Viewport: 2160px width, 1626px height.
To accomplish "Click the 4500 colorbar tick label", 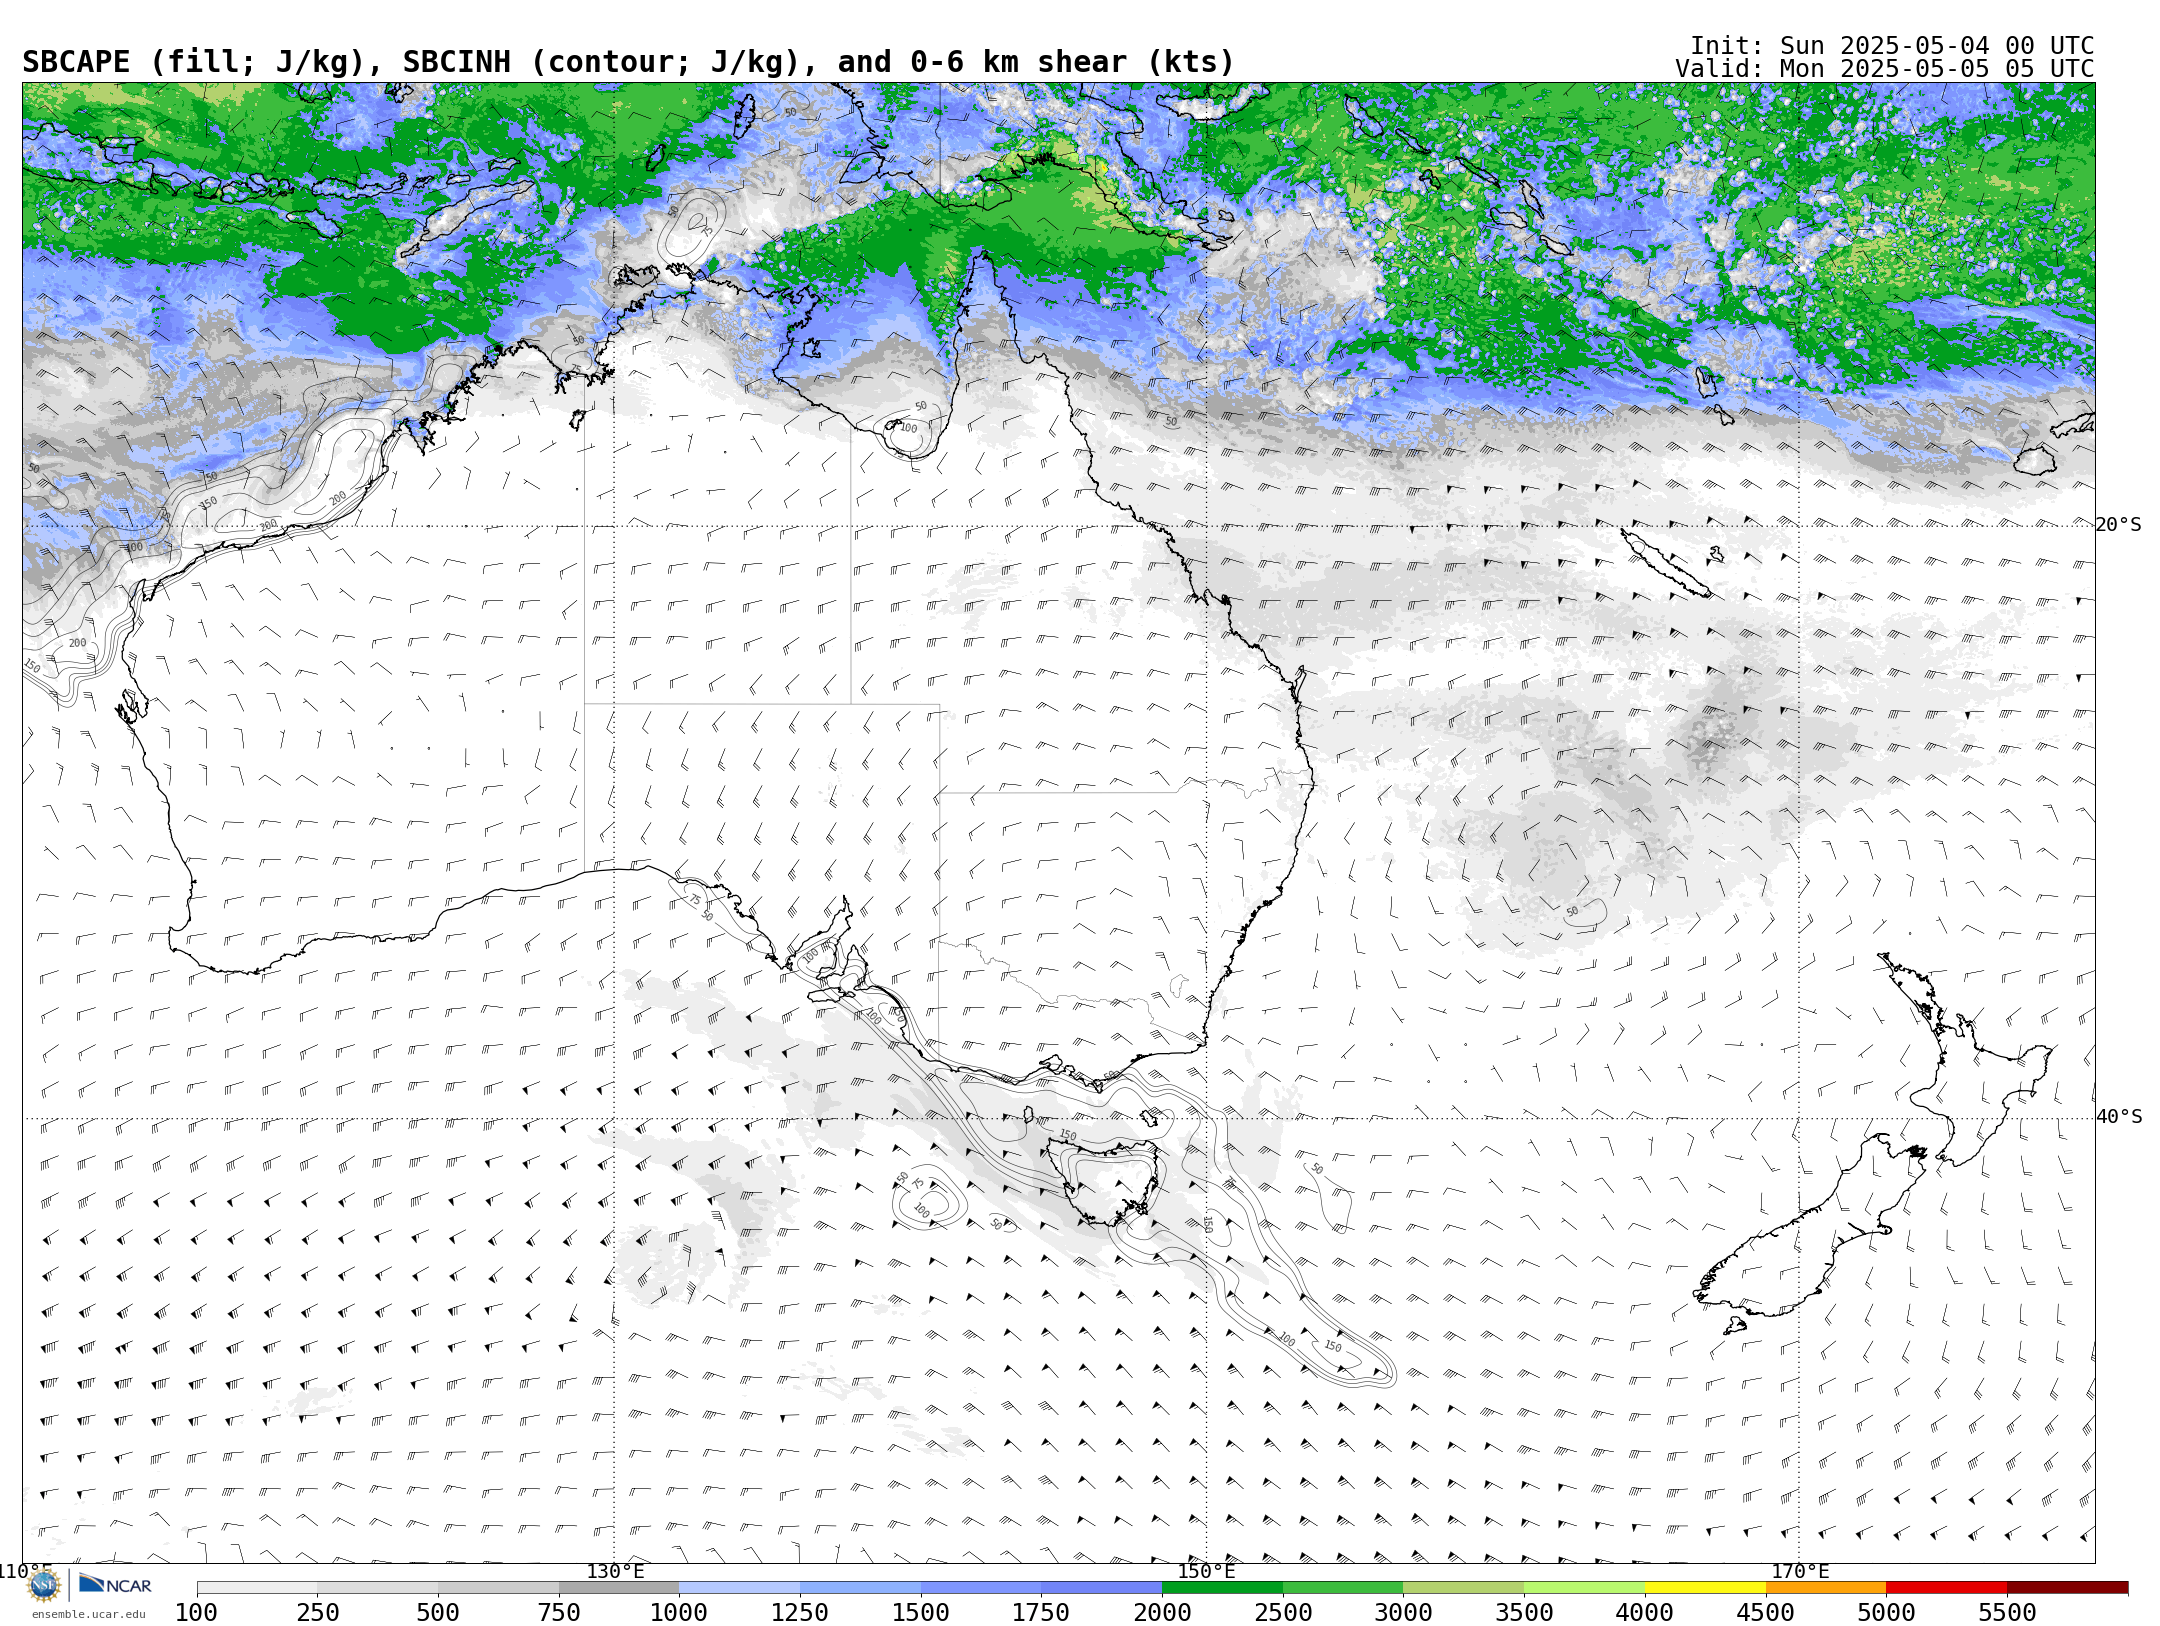I will coord(1766,1612).
